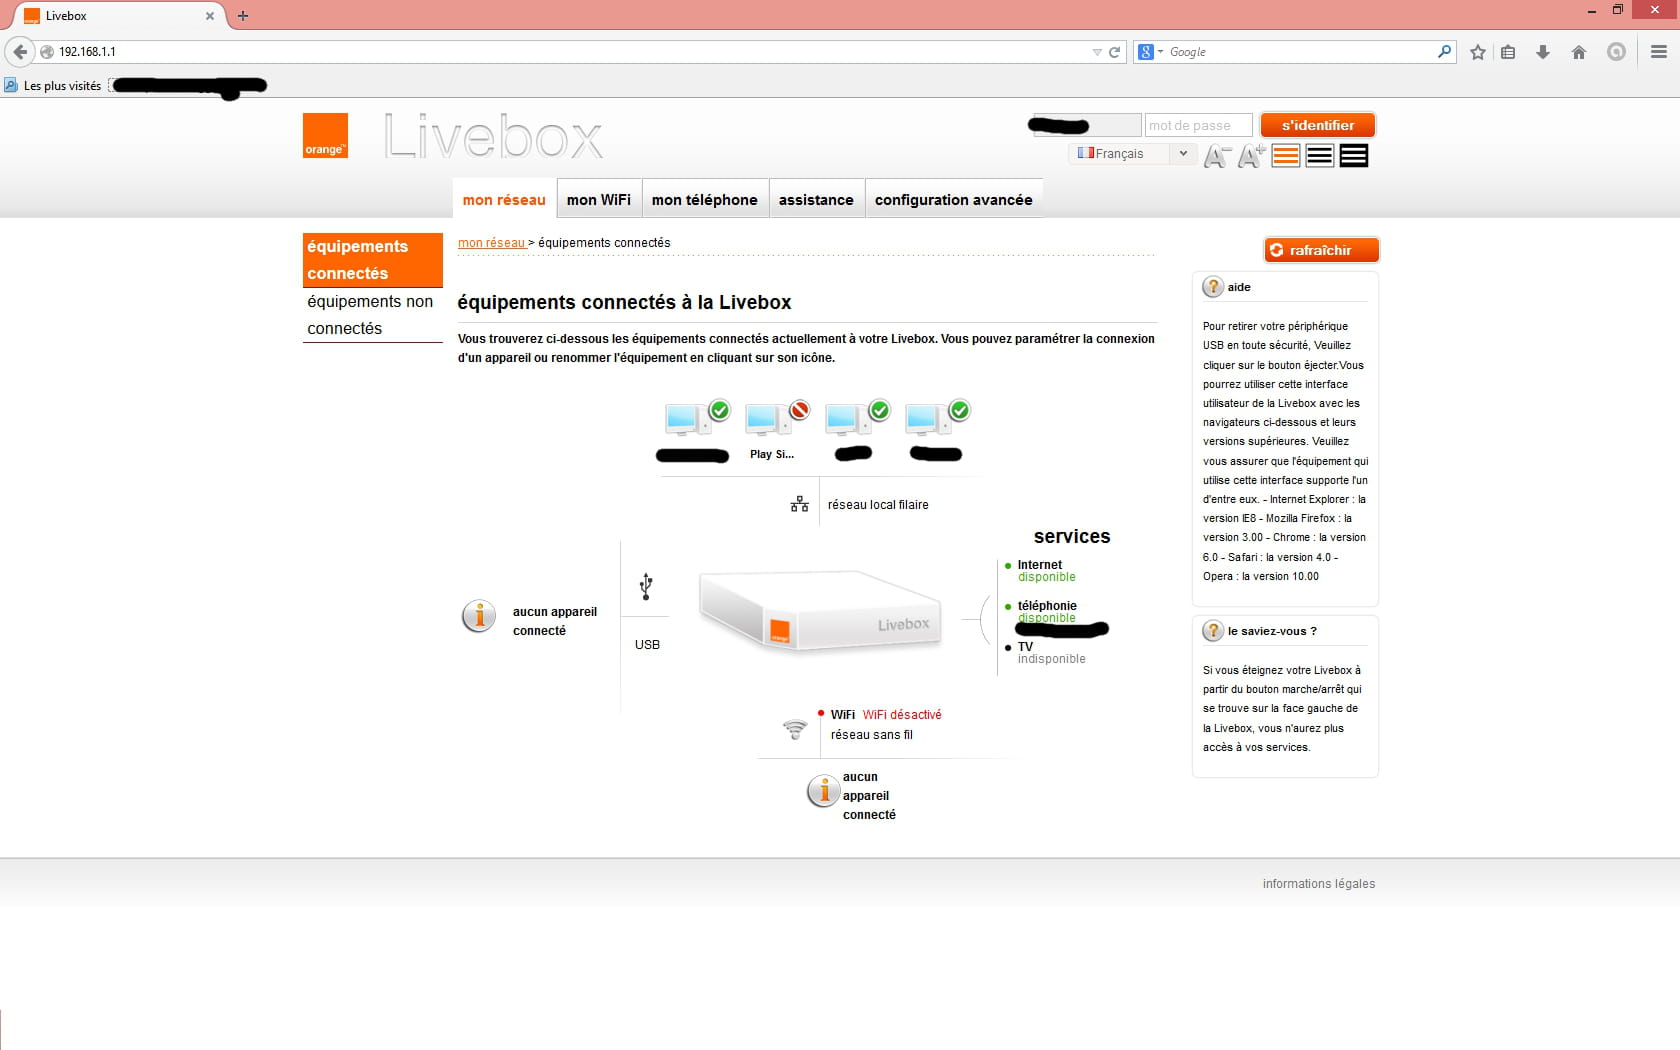Viewport: 1680px width, 1050px height.
Task: Open the Google search engine selector
Action: coord(1151,52)
